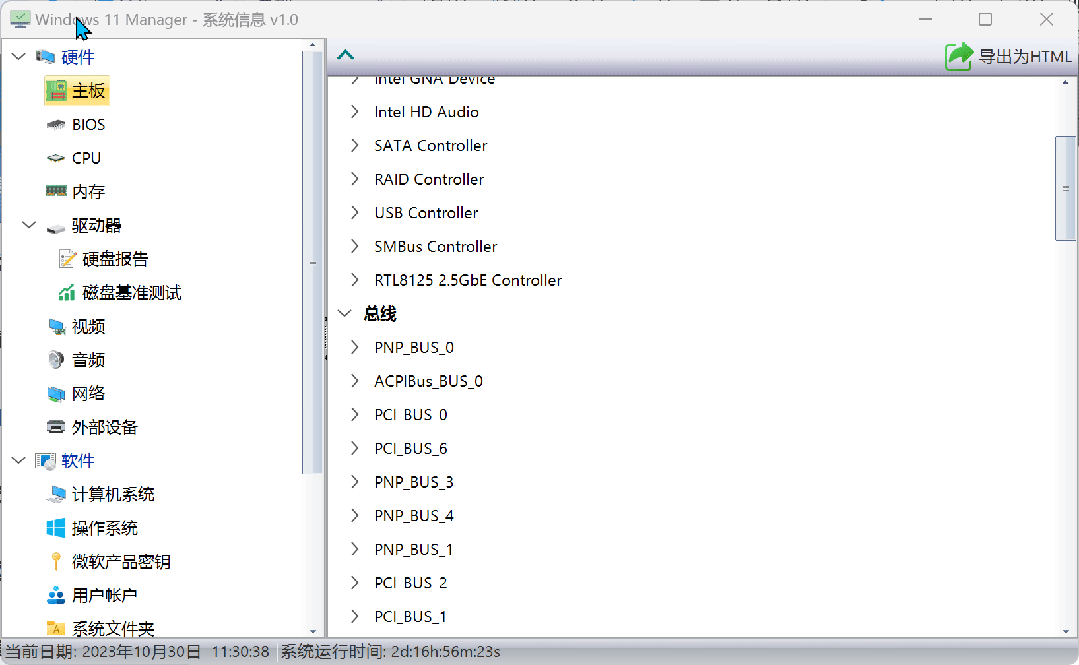Click the CPU icon in sidebar
The image size is (1079, 665).
point(56,158)
